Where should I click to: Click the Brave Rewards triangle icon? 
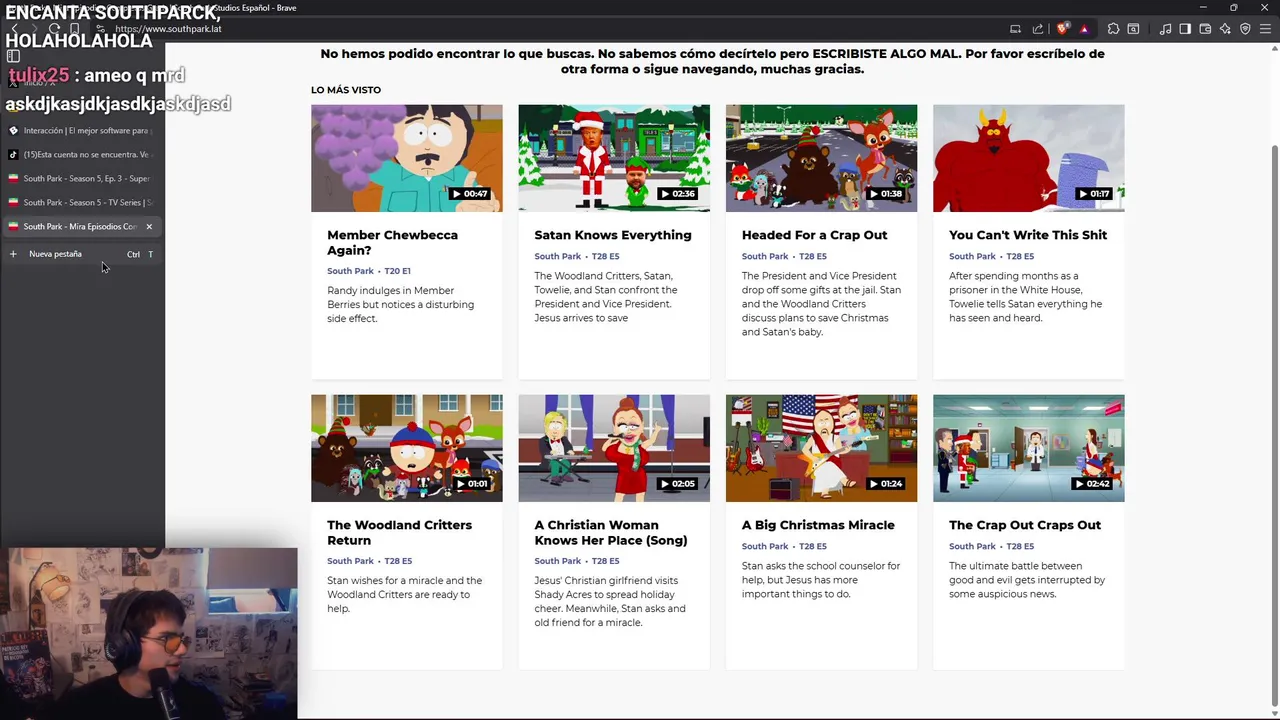tap(1084, 29)
